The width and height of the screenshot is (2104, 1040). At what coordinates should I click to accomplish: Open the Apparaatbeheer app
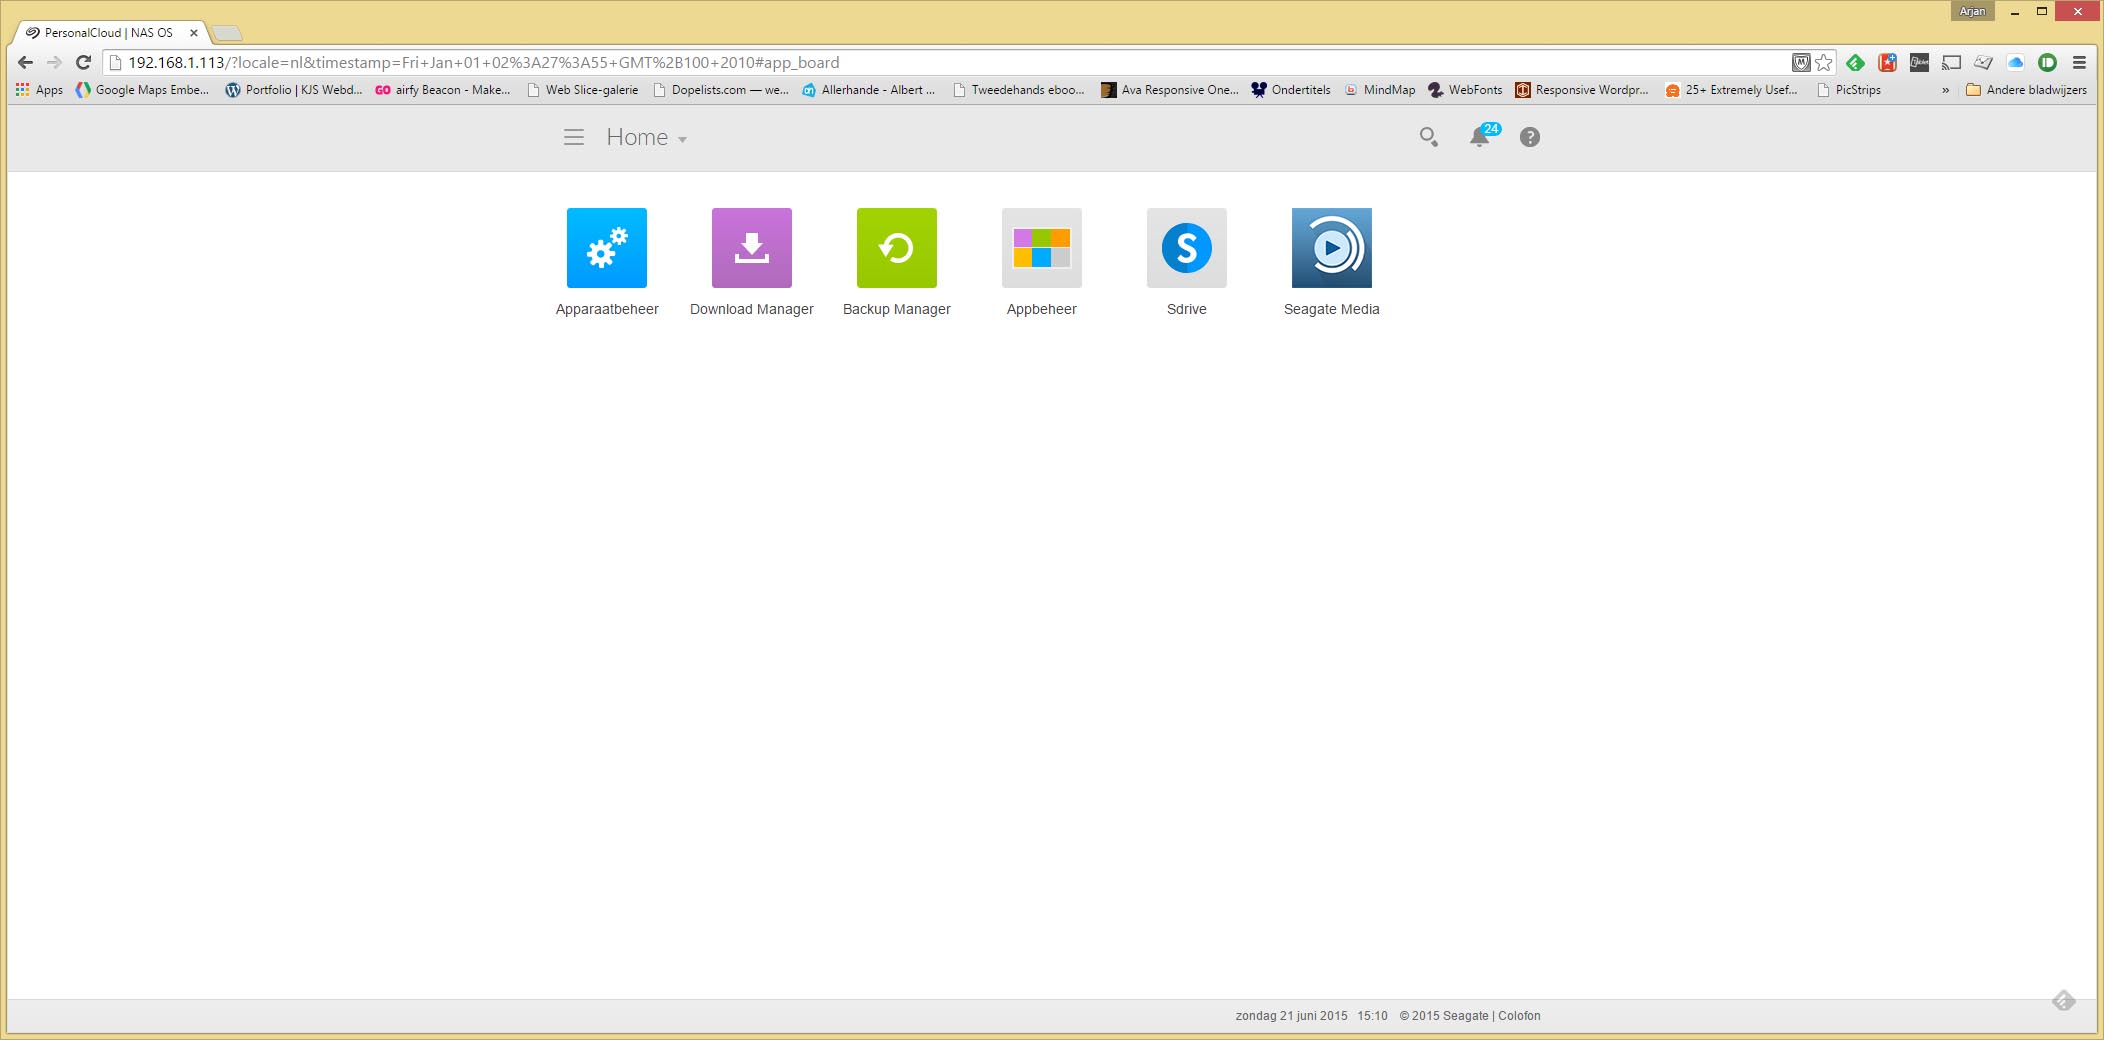point(607,248)
